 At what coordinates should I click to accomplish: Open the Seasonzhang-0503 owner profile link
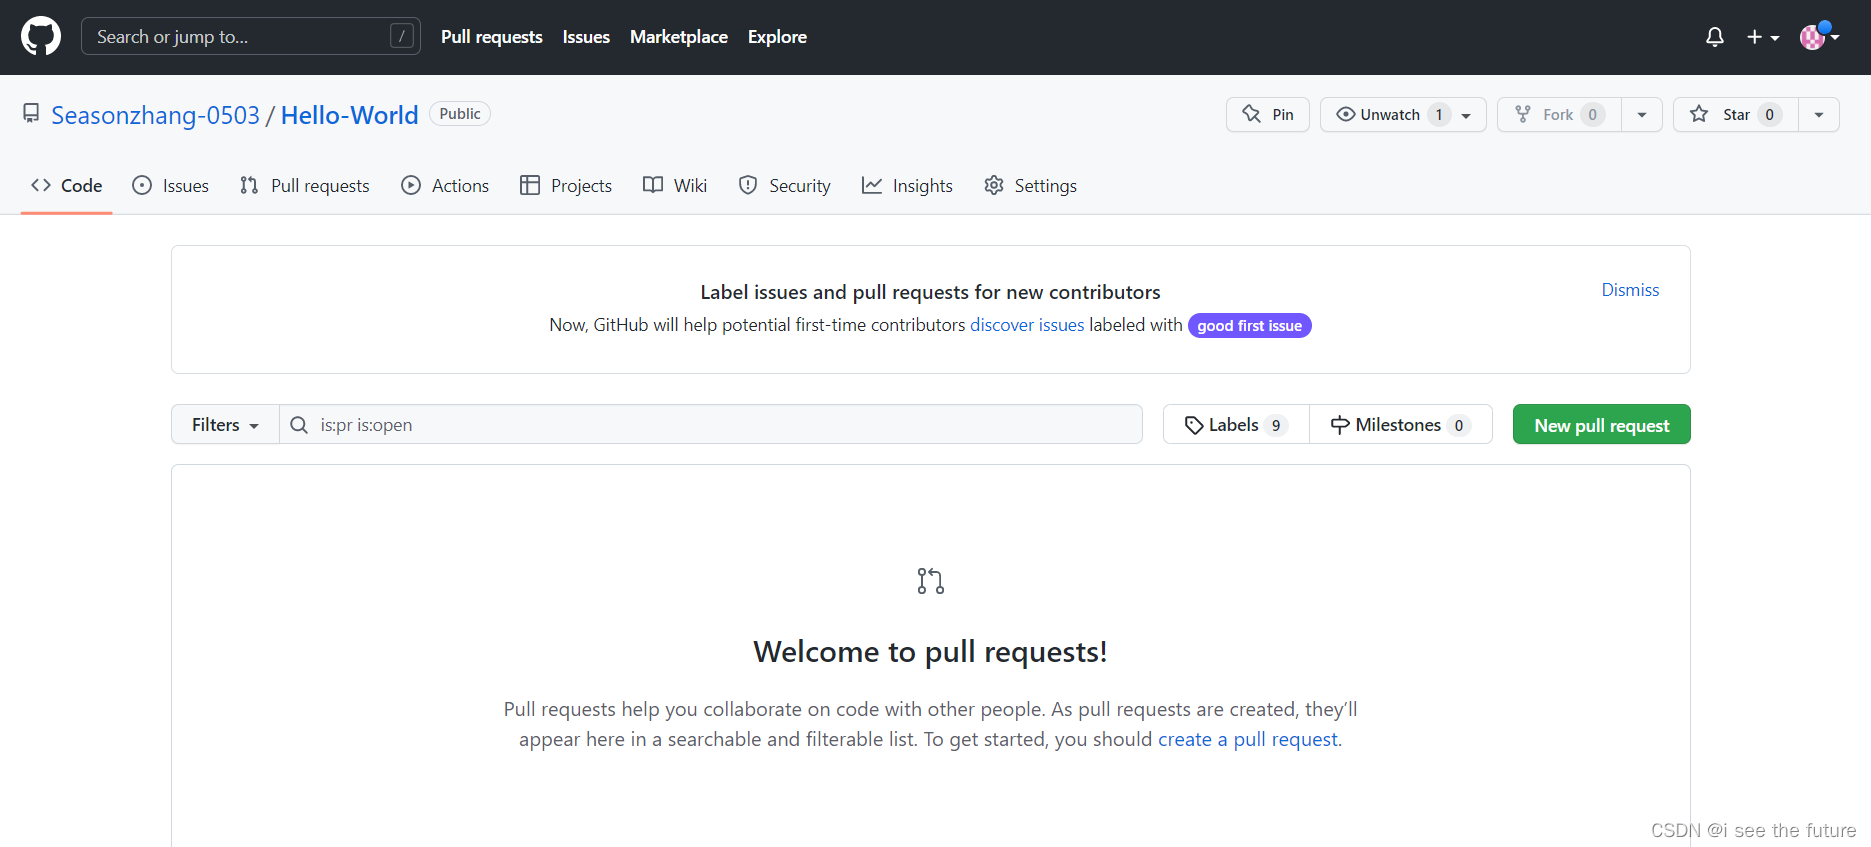(x=155, y=115)
